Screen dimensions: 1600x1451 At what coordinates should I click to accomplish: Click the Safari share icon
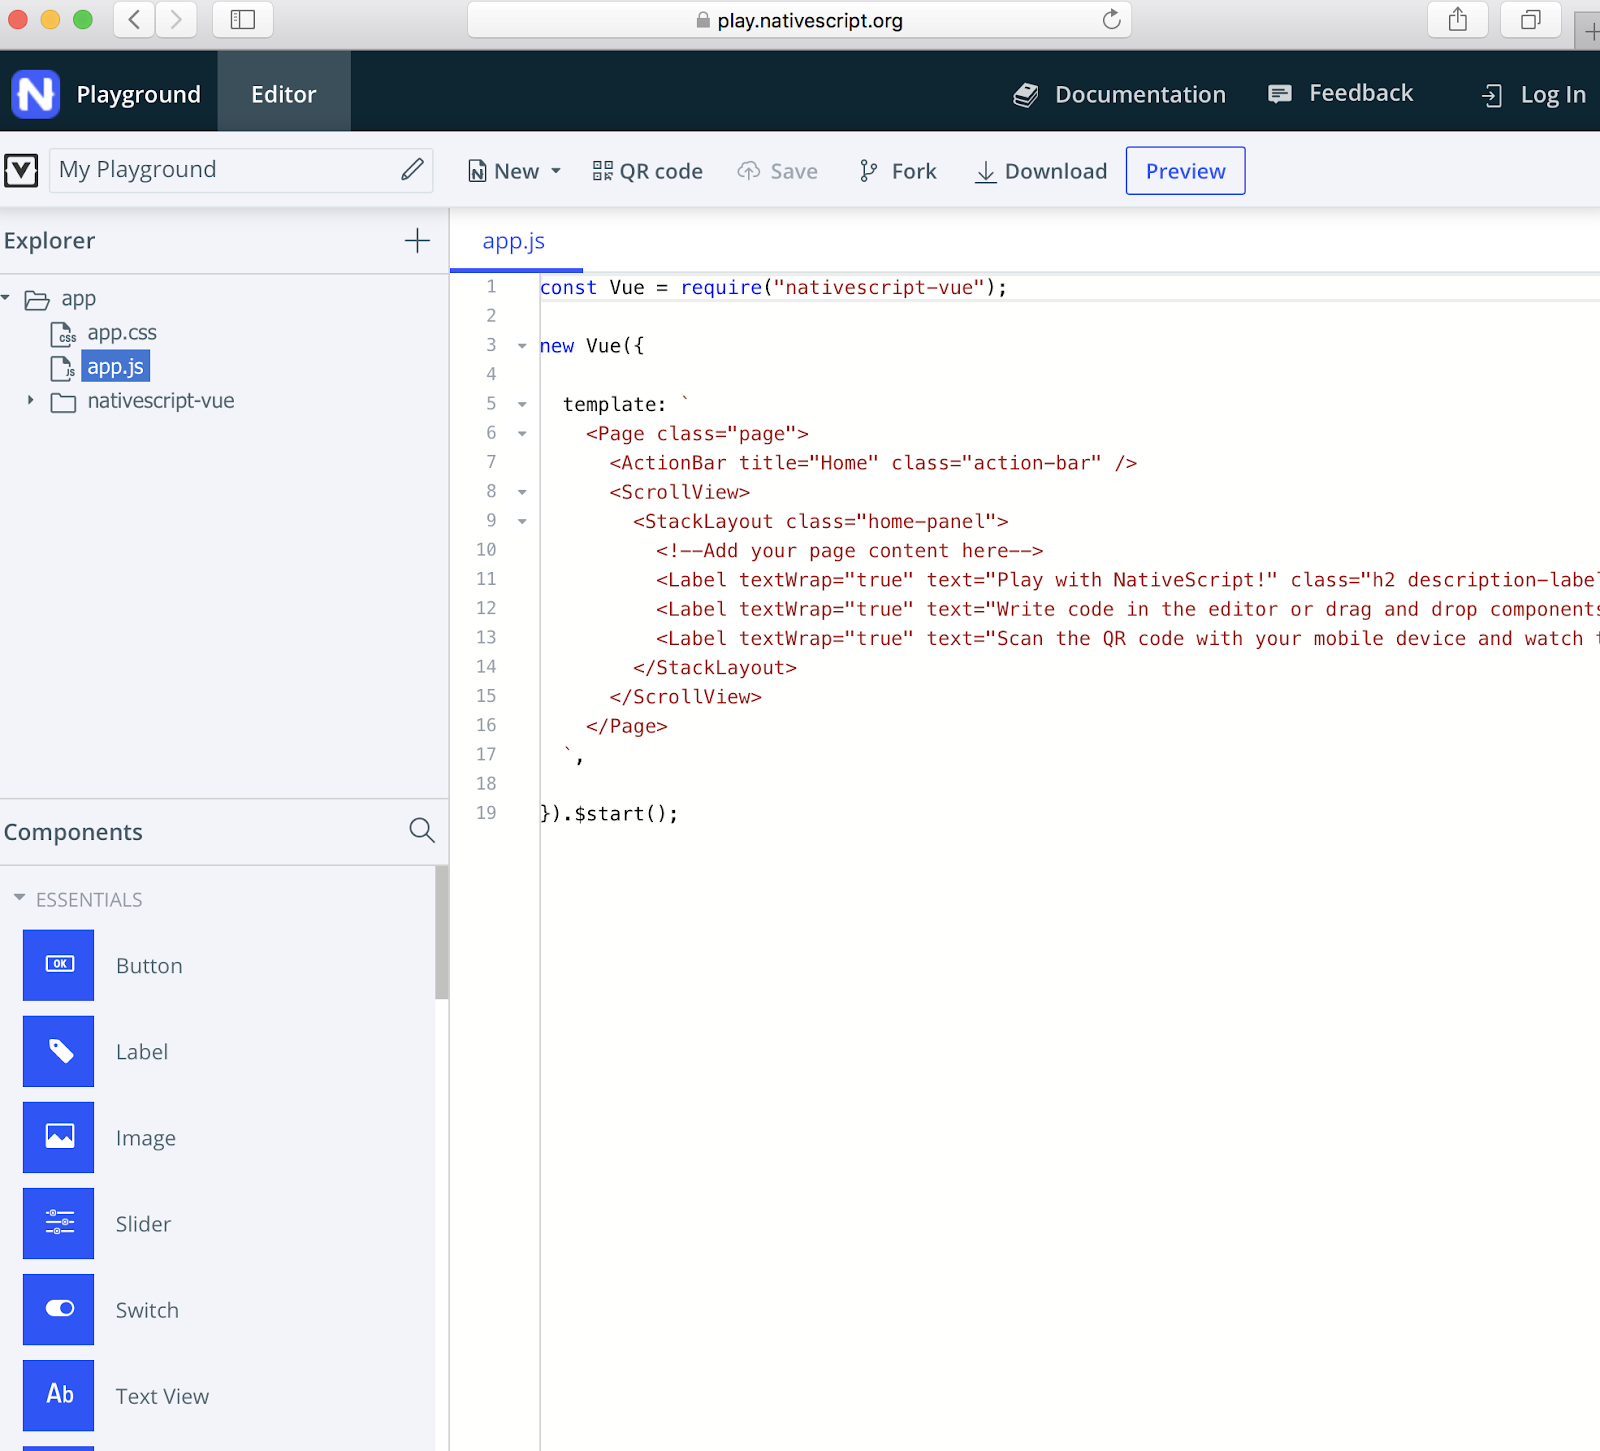pos(1458,19)
